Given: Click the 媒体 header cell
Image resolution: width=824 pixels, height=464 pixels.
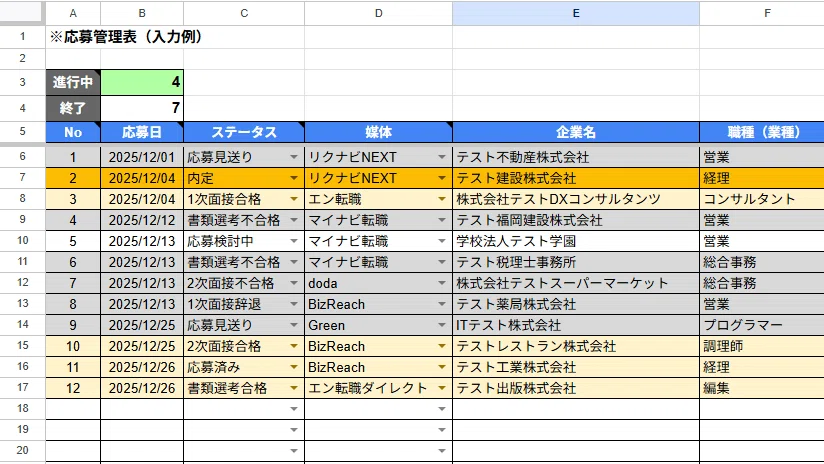Looking at the screenshot, I should click(x=378, y=132).
